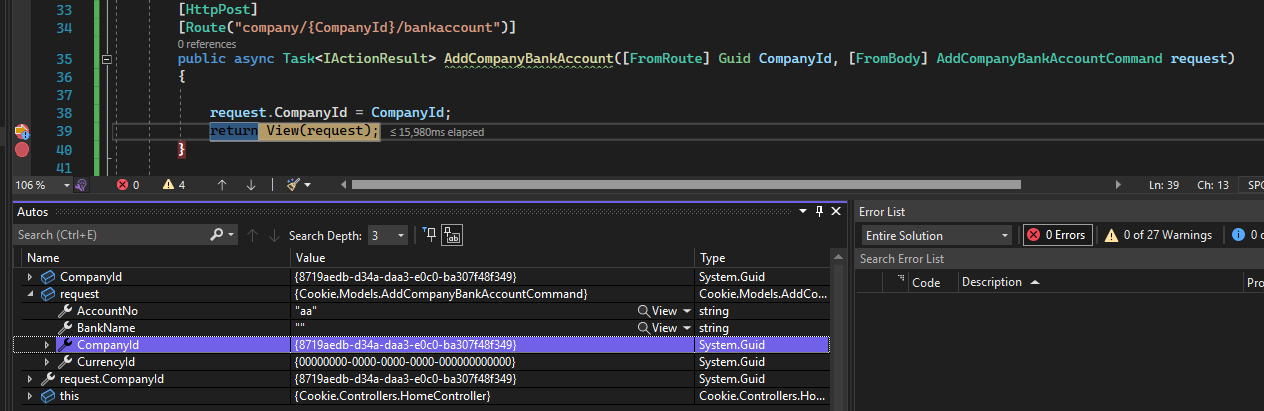Click the Autos vertical scrollbar up arrow

(x=837, y=256)
